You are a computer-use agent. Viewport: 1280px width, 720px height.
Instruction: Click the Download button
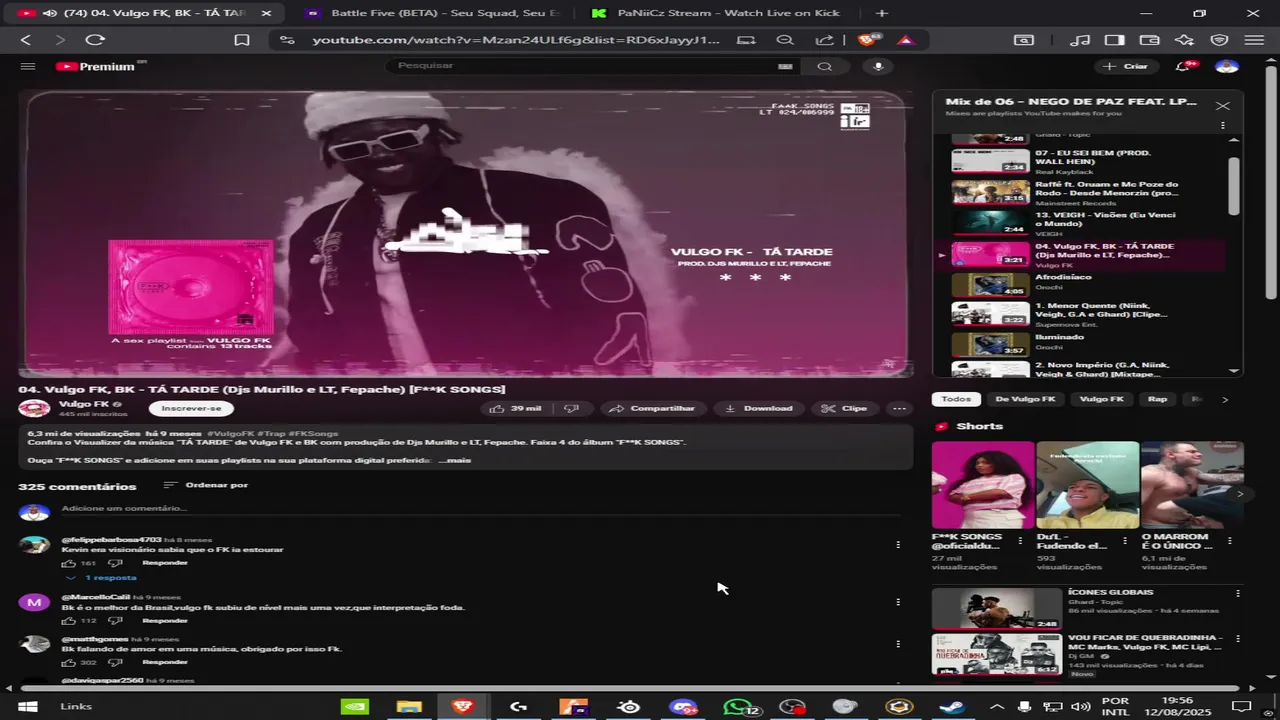759,408
